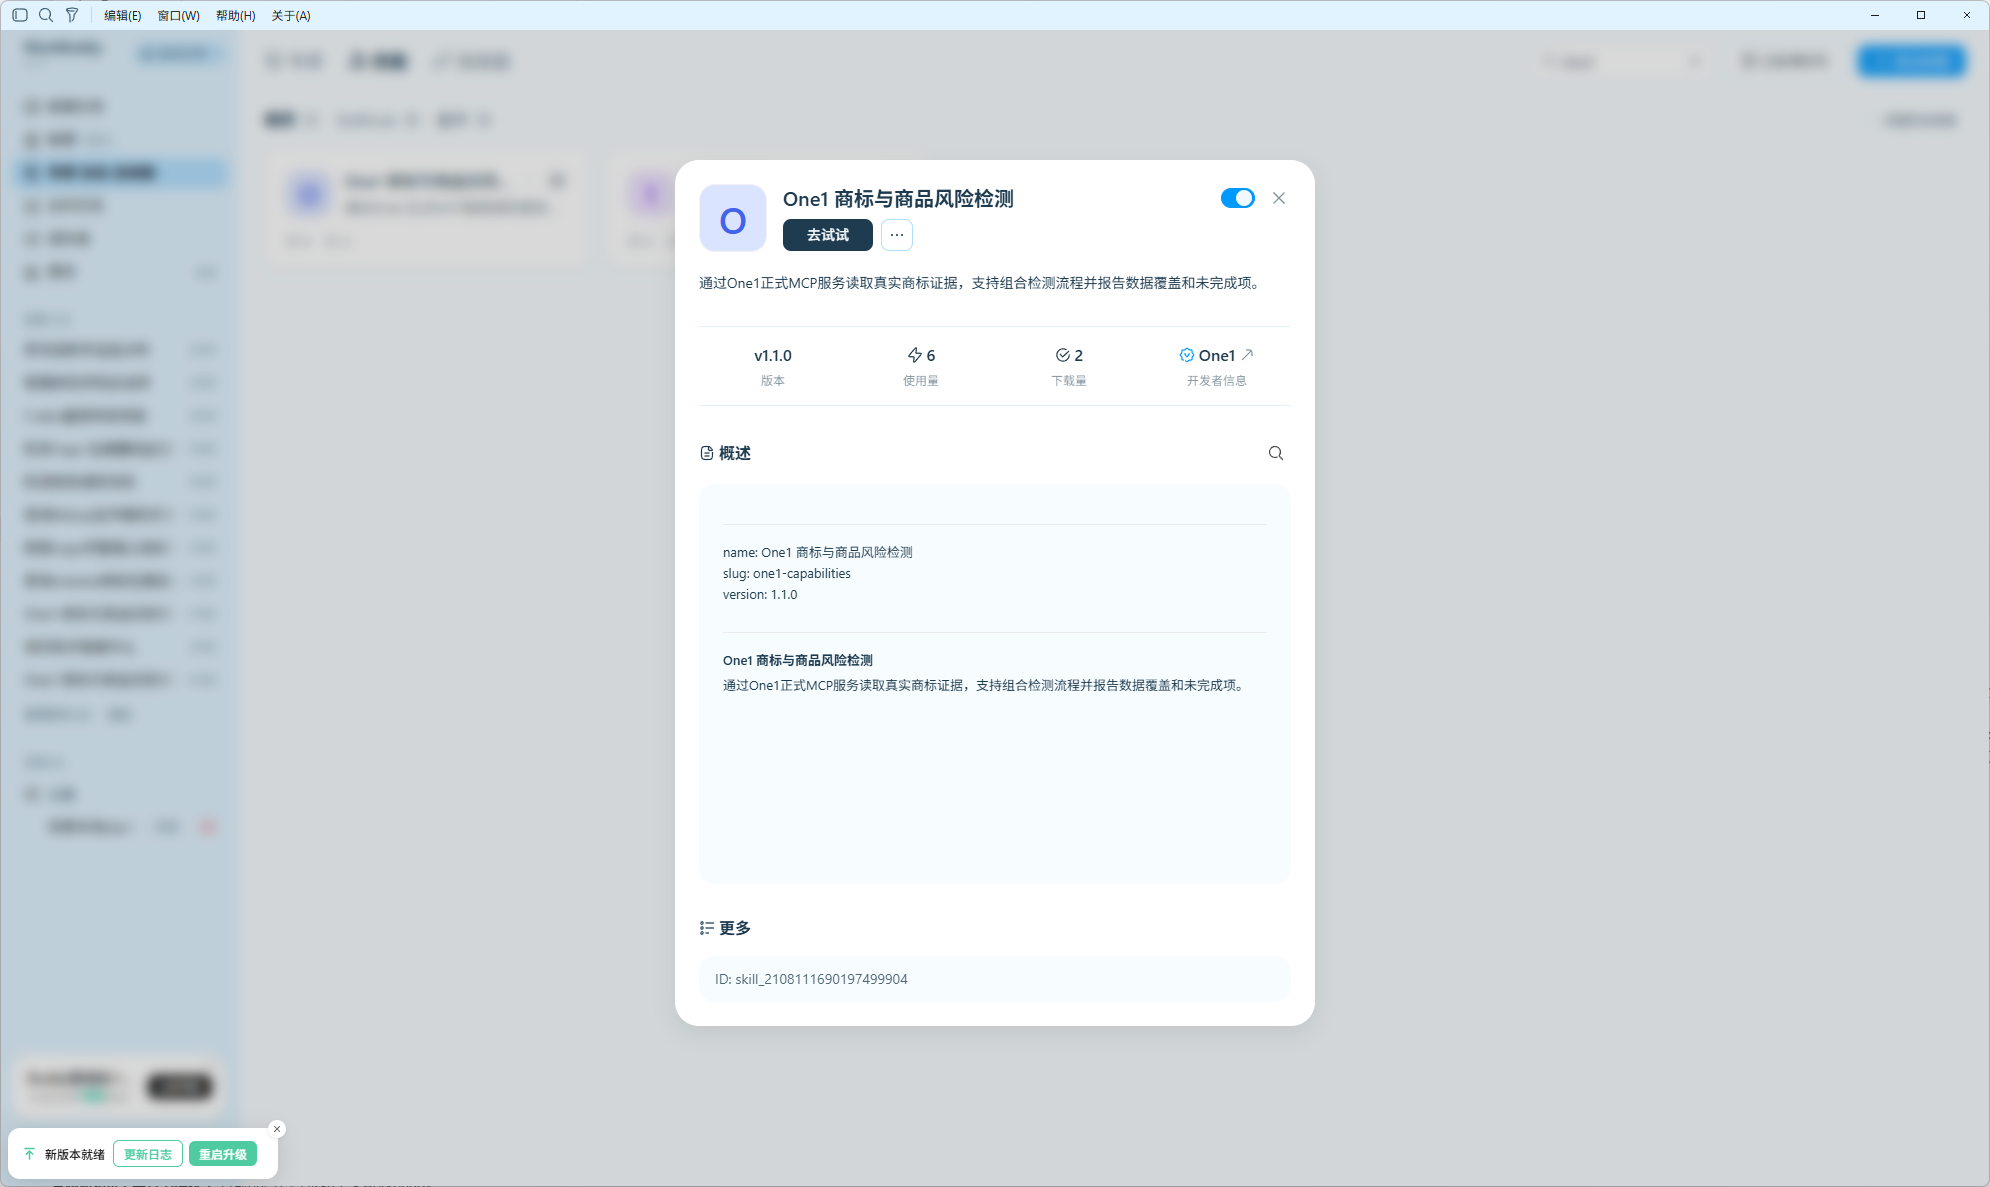The height and width of the screenshot is (1187, 1990).
Task: Click the 下载量 label
Action: 1069,381
